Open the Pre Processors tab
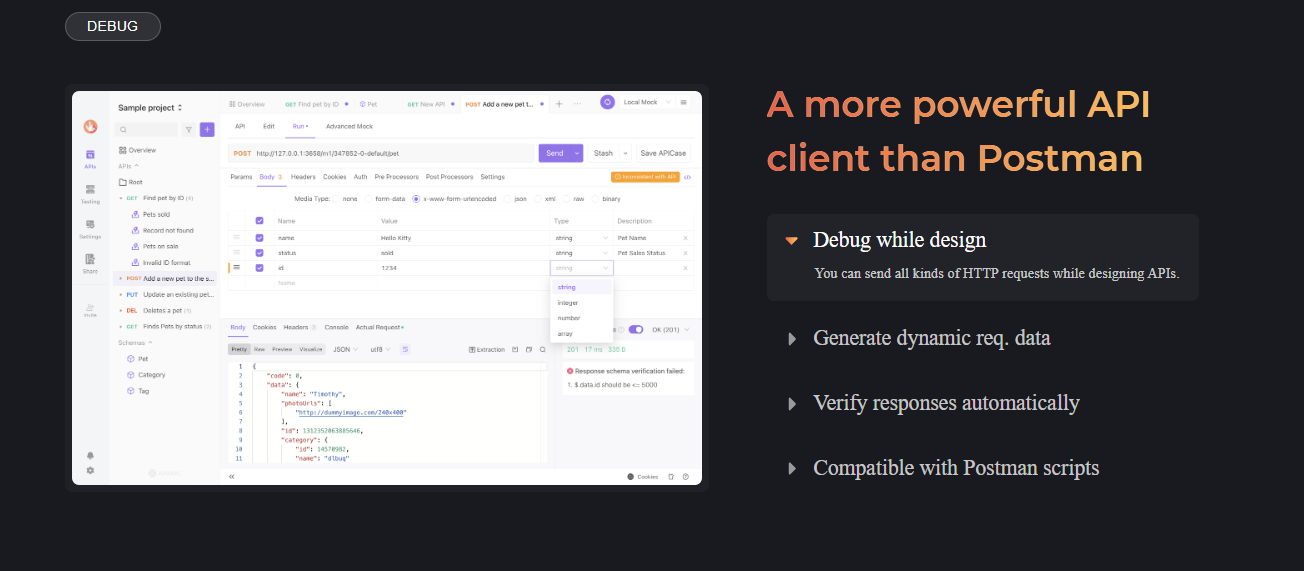Viewport: 1304px width, 571px height. click(x=398, y=177)
